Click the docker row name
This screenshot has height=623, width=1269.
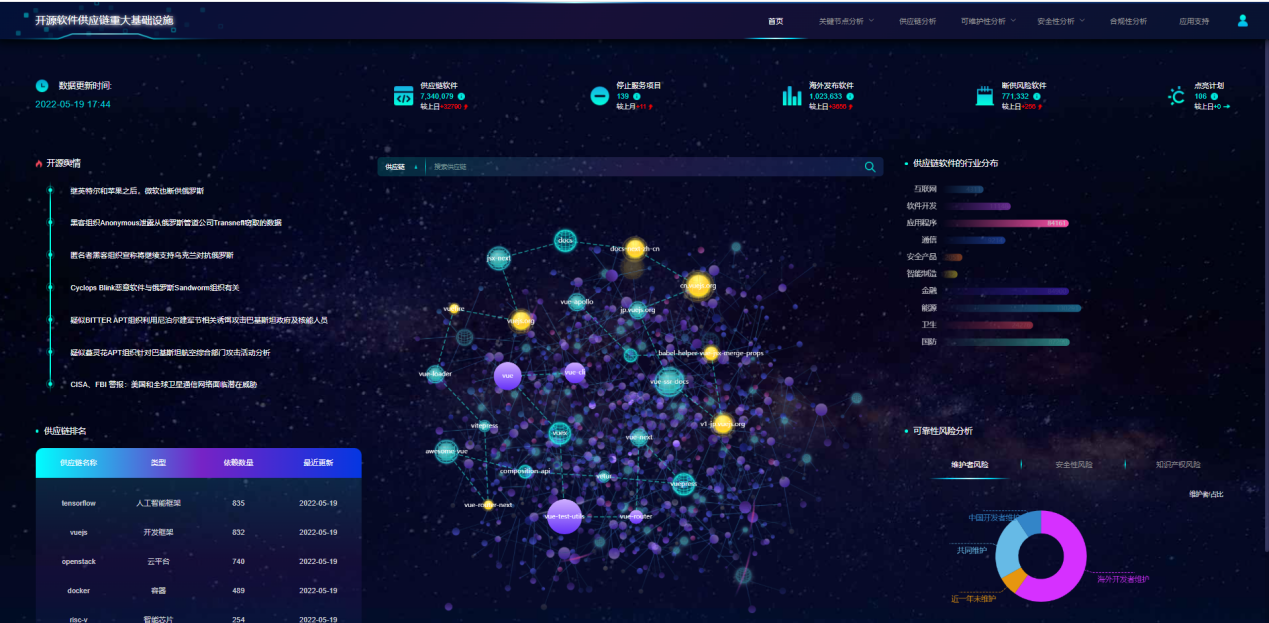pos(78,591)
